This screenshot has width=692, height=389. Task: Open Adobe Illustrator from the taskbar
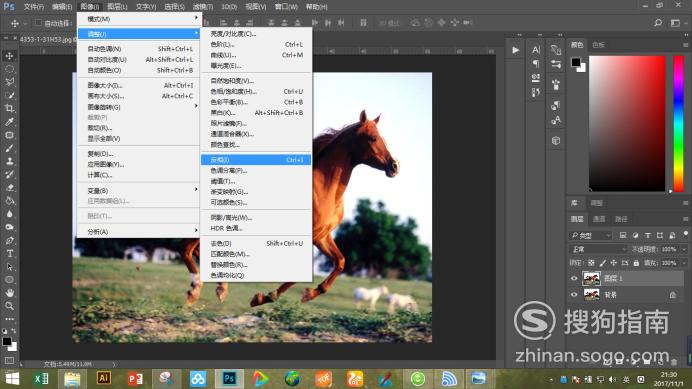click(x=104, y=378)
